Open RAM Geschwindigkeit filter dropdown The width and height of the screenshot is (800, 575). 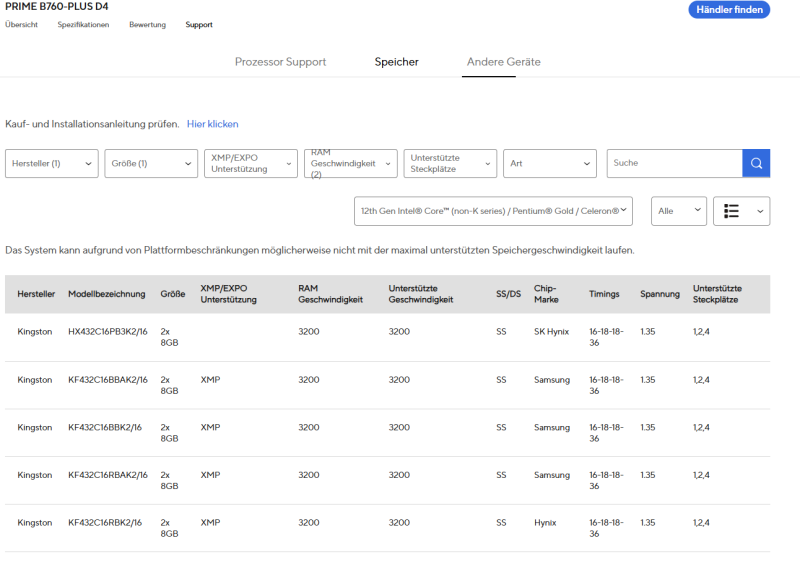(350, 163)
